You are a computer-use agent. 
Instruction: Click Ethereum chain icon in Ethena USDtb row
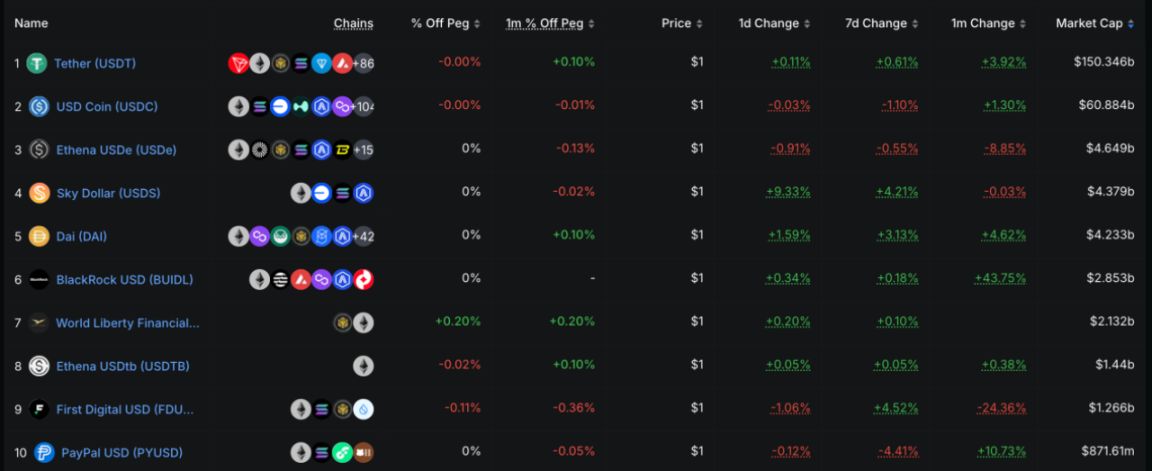[363, 366]
